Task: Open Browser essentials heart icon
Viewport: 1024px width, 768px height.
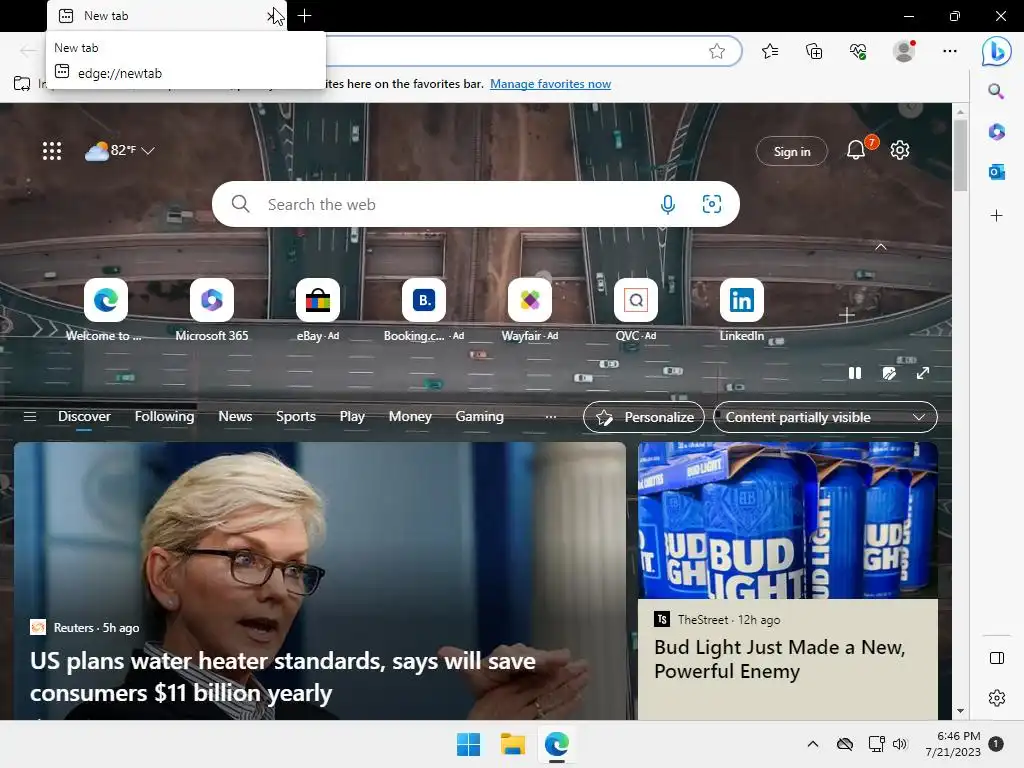Action: (x=858, y=51)
